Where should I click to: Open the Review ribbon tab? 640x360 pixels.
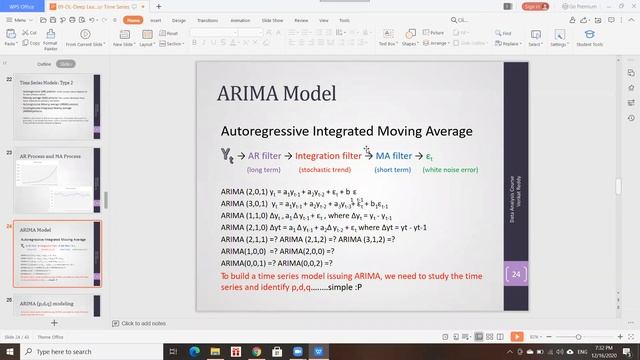pyautogui.click(x=301, y=20)
